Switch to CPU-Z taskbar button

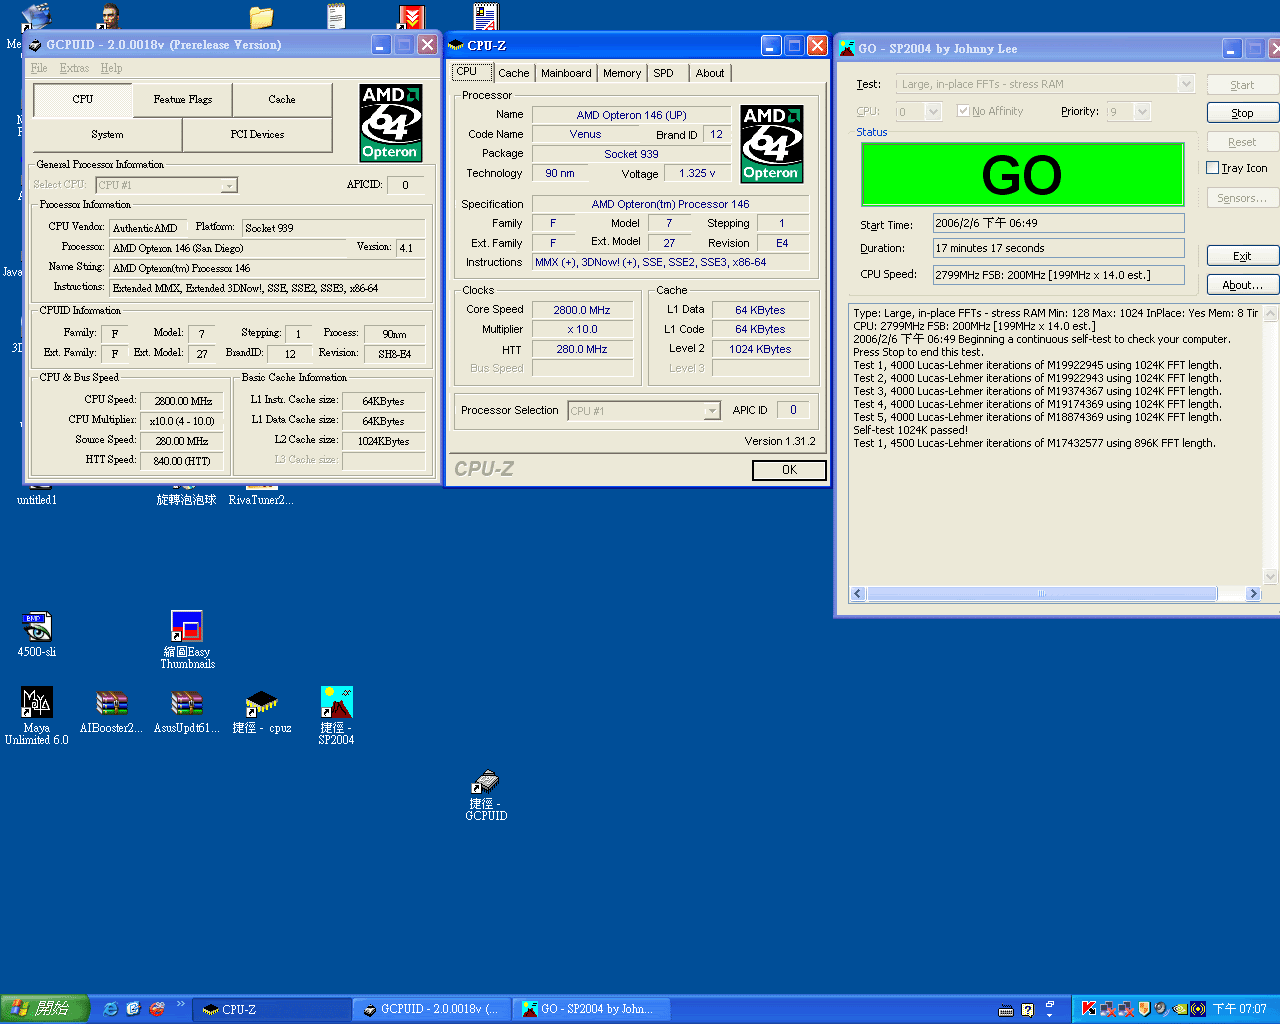click(x=272, y=1010)
